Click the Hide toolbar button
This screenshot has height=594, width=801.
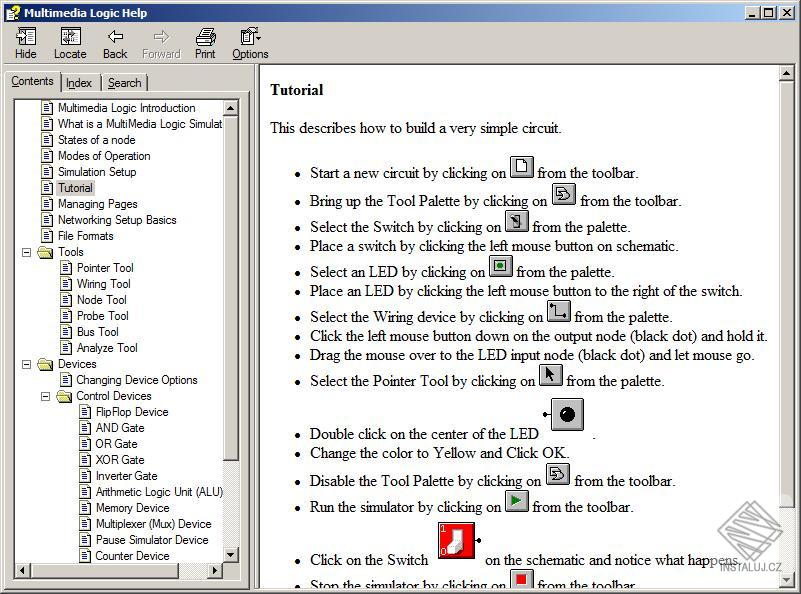tap(26, 43)
